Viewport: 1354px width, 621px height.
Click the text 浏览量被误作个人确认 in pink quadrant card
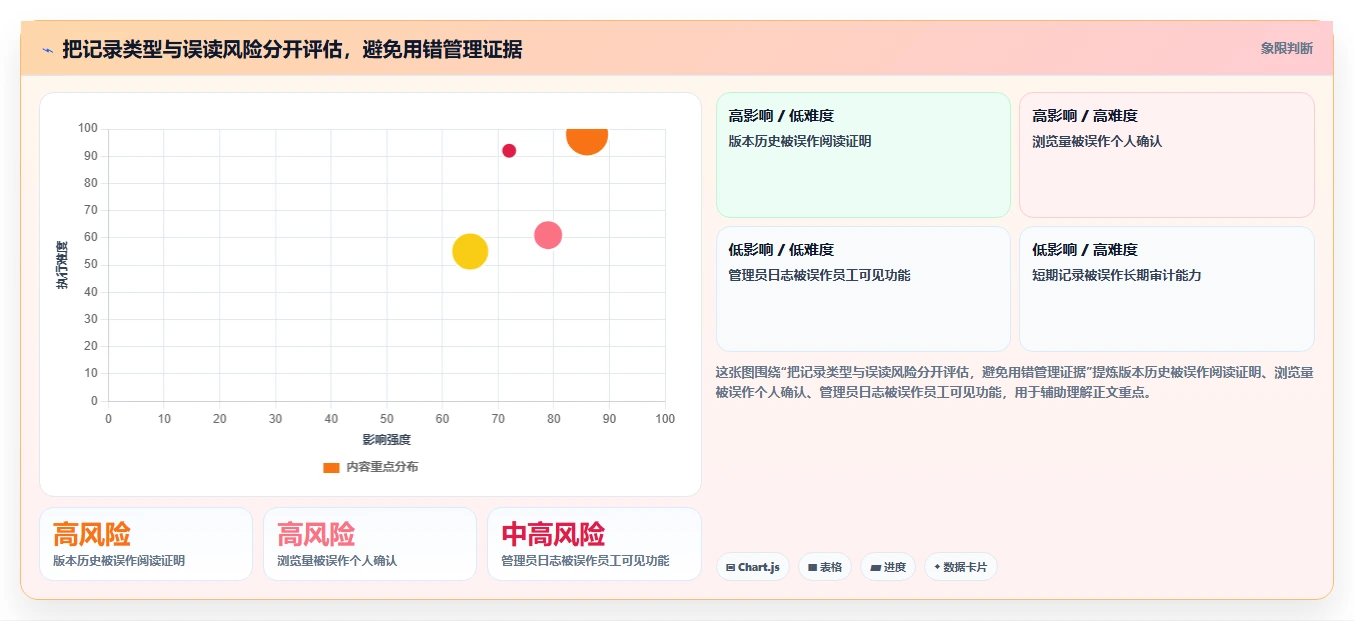(x=1097, y=141)
